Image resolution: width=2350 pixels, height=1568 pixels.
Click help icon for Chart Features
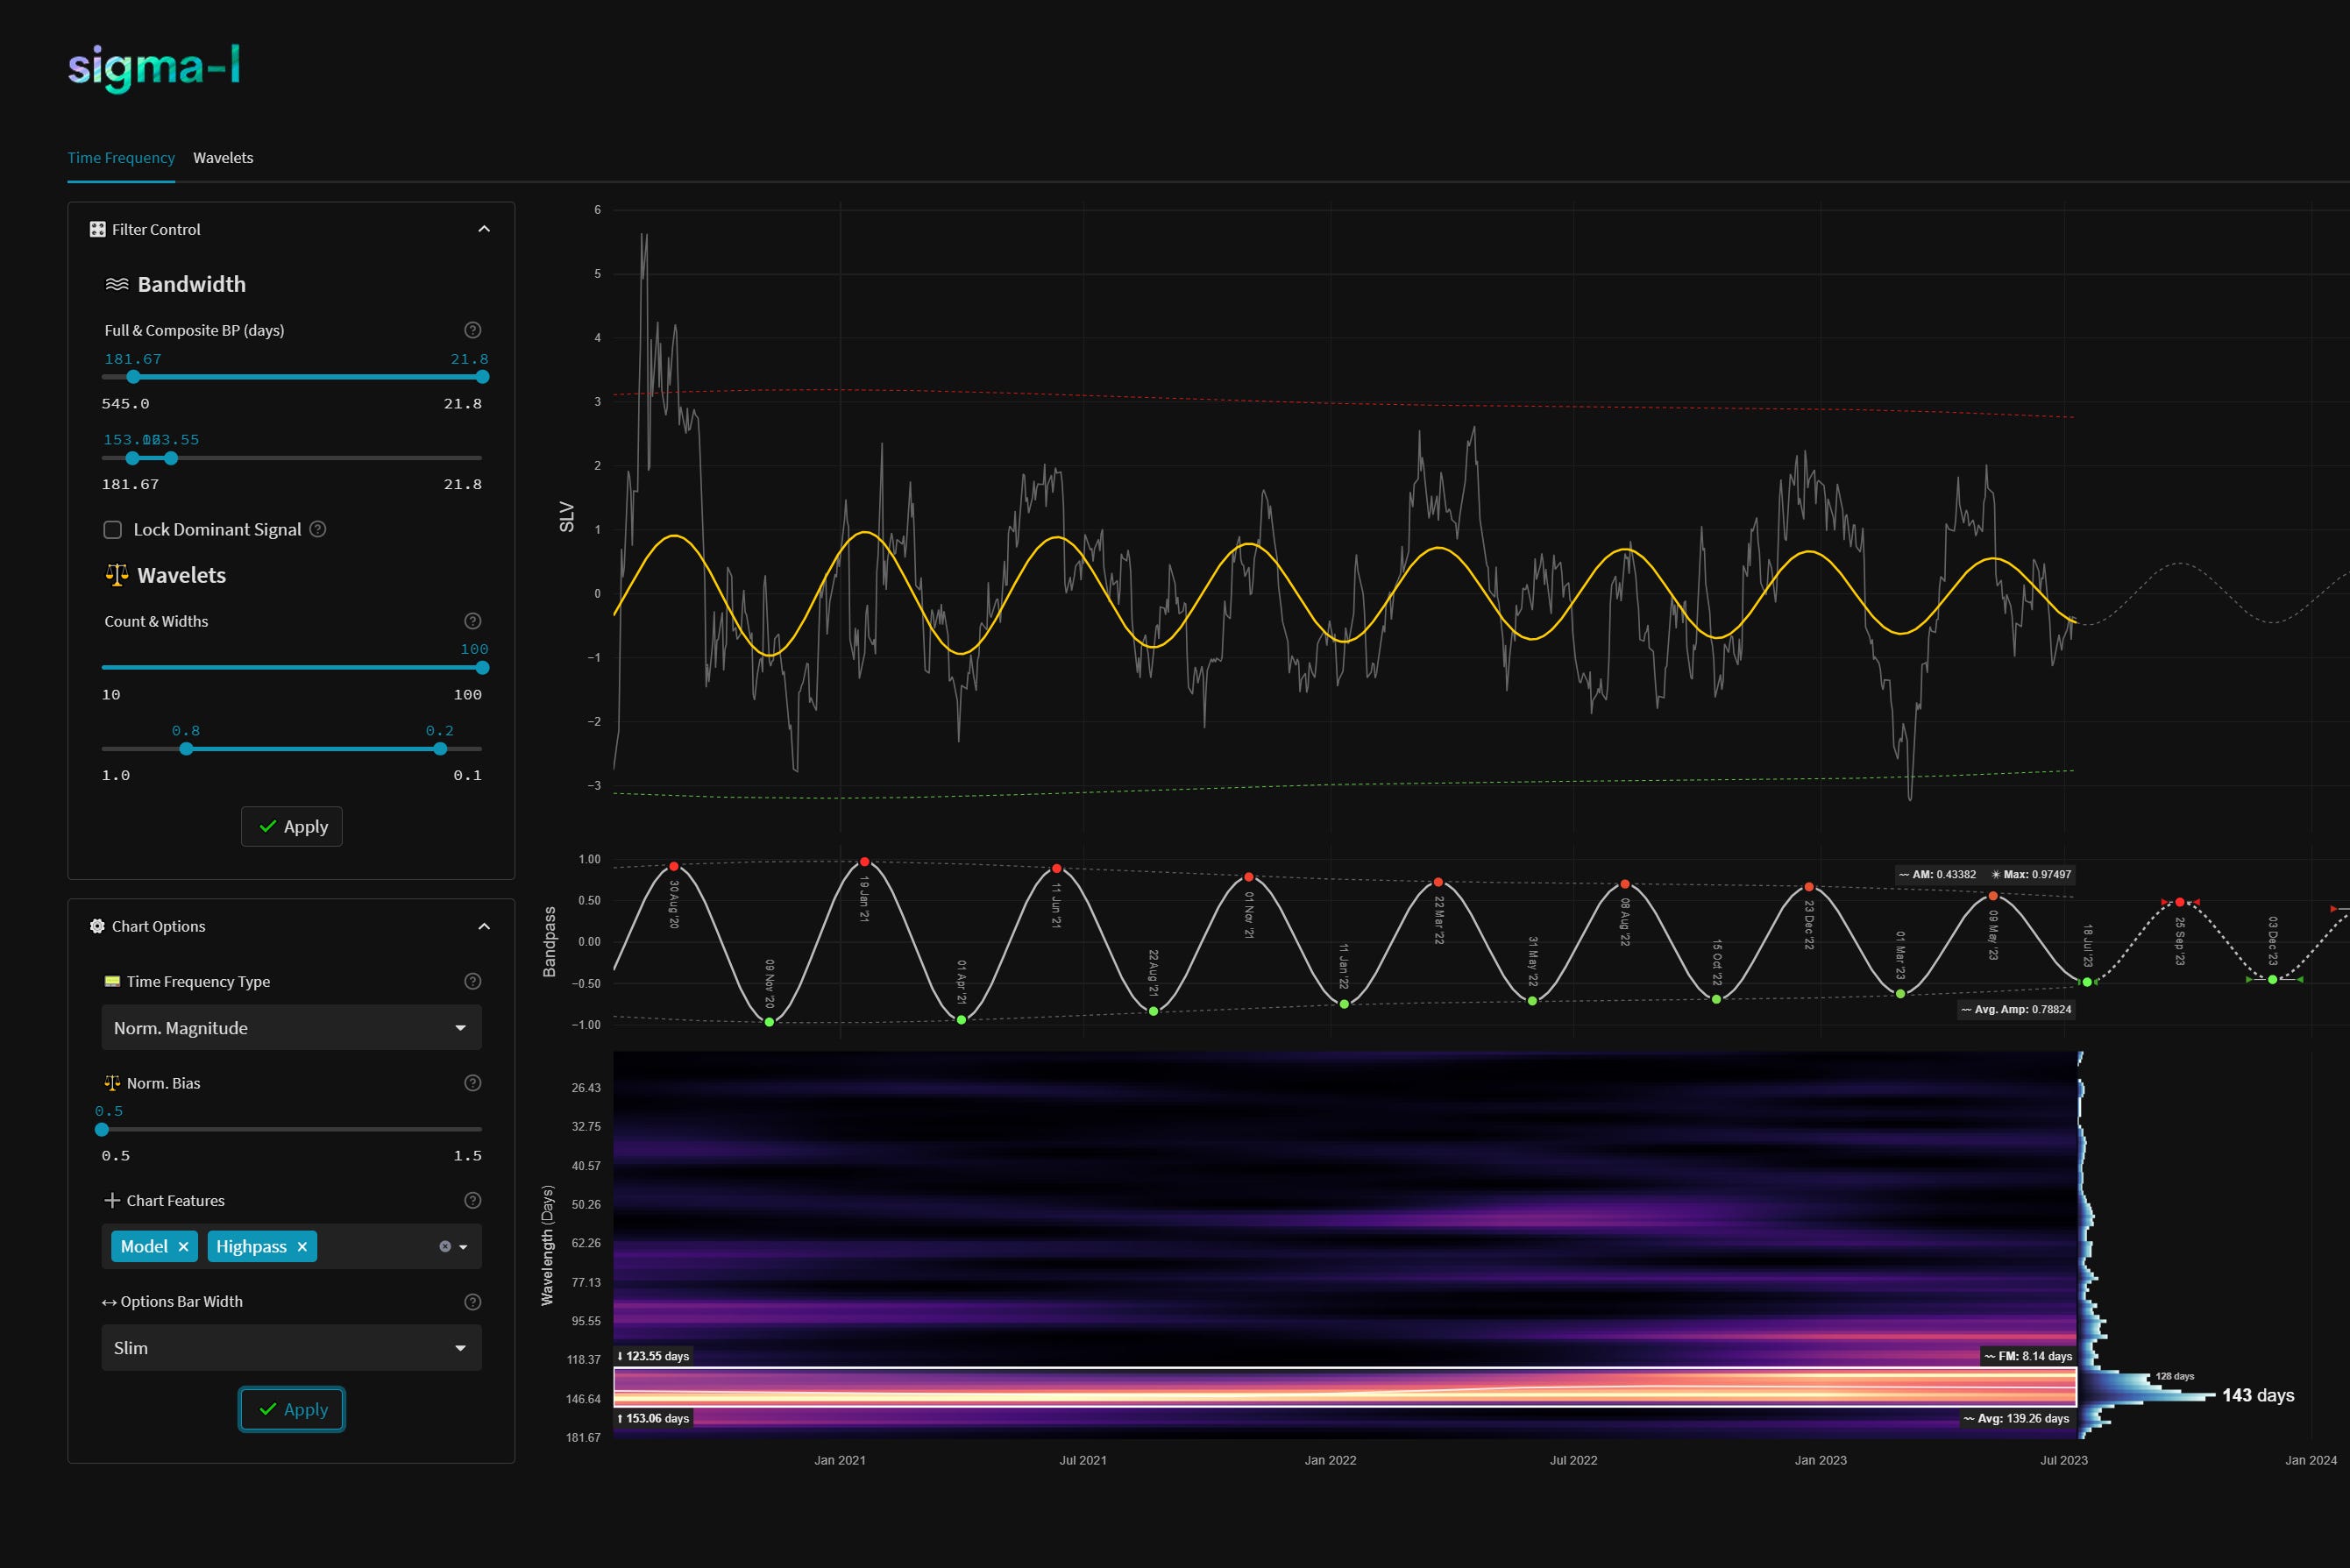click(473, 1201)
